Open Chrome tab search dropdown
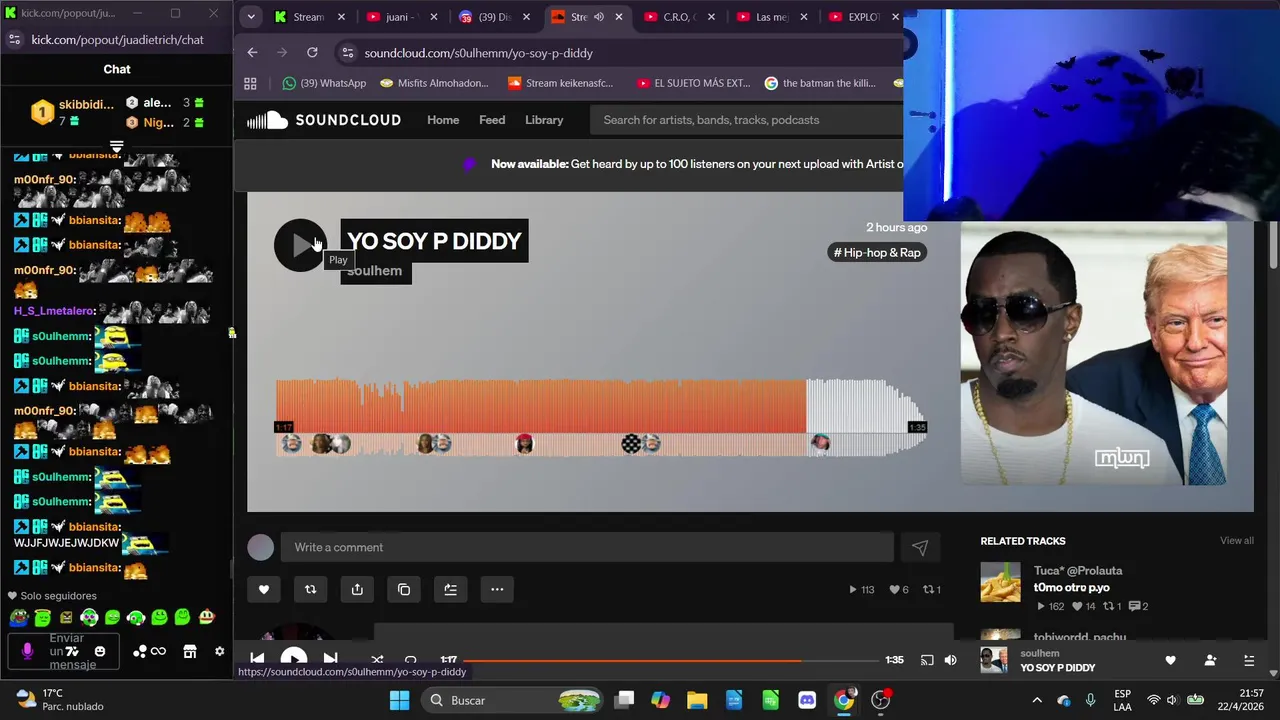Screen dimensions: 1280x720 251,17
